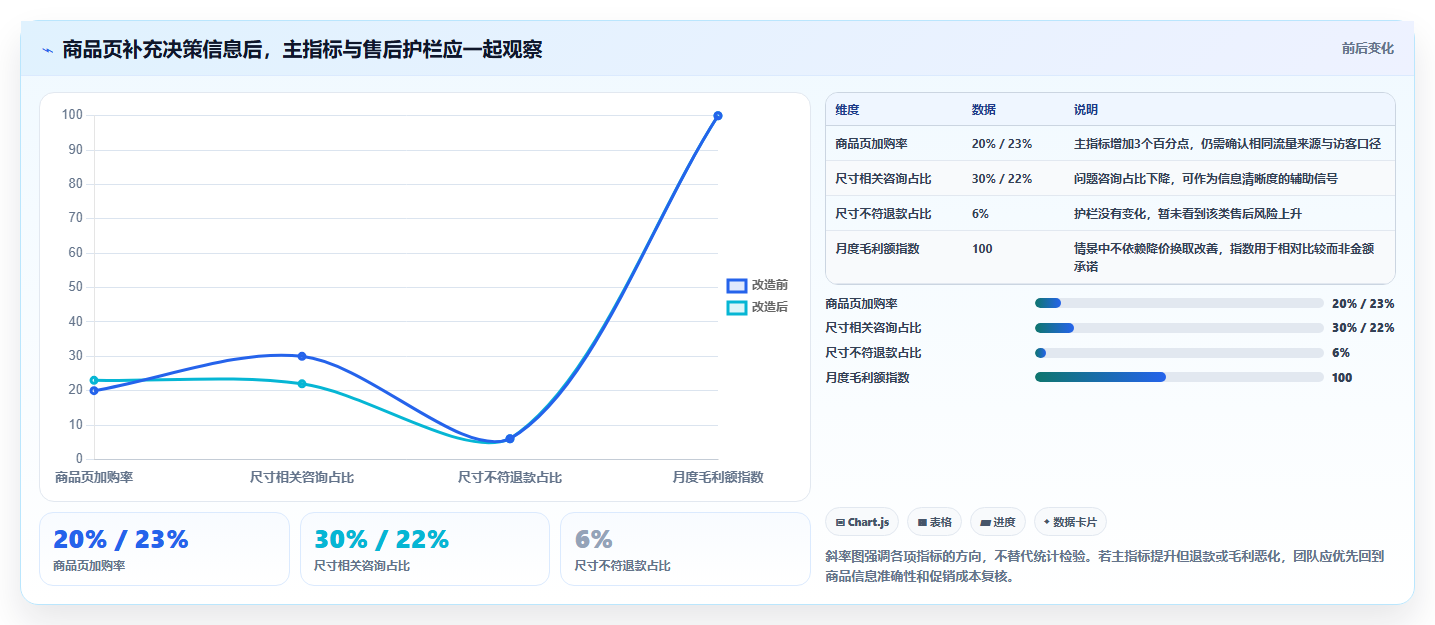The width and height of the screenshot is (1435, 625).
Task: Click the 改造后 data point at 22
Action: [x=302, y=384]
